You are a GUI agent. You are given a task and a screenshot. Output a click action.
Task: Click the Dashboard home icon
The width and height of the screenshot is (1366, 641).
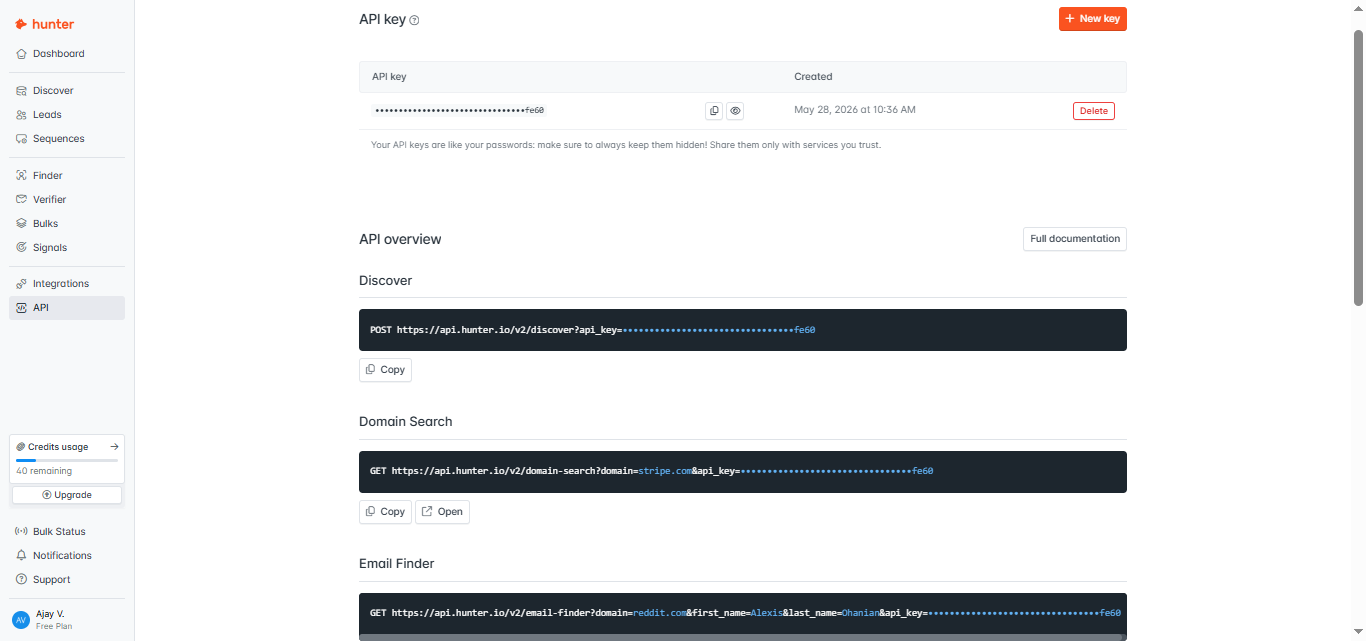coord(22,54)
